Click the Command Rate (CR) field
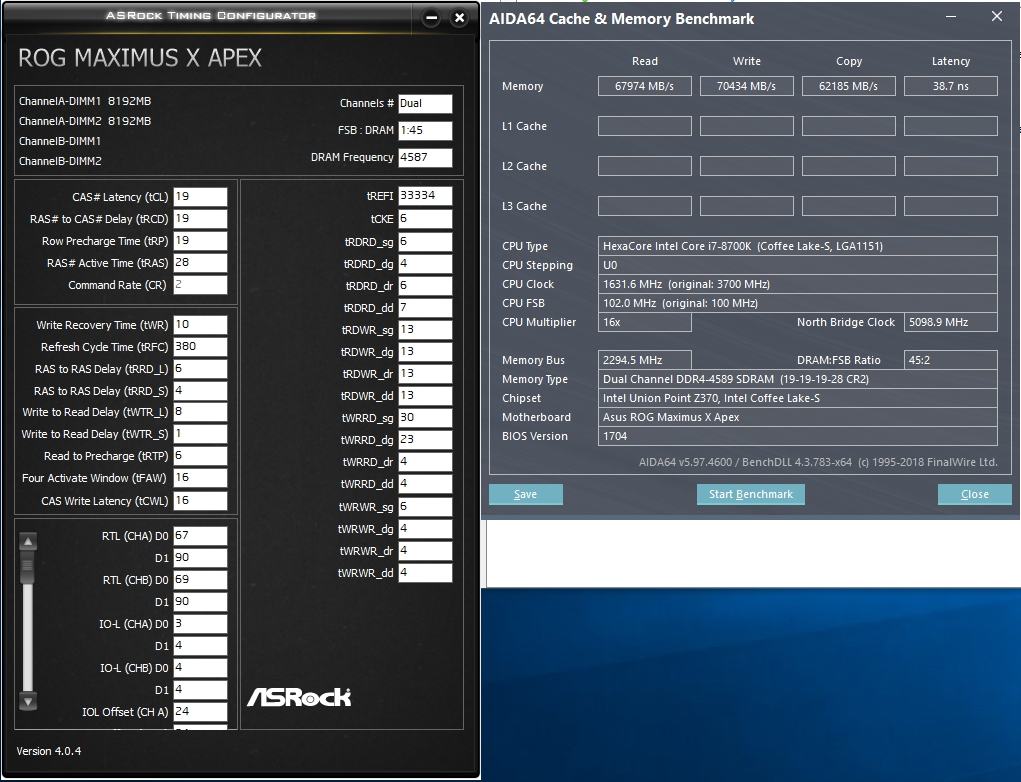This screenshot has width=1021, height=782. click(201, 285)
